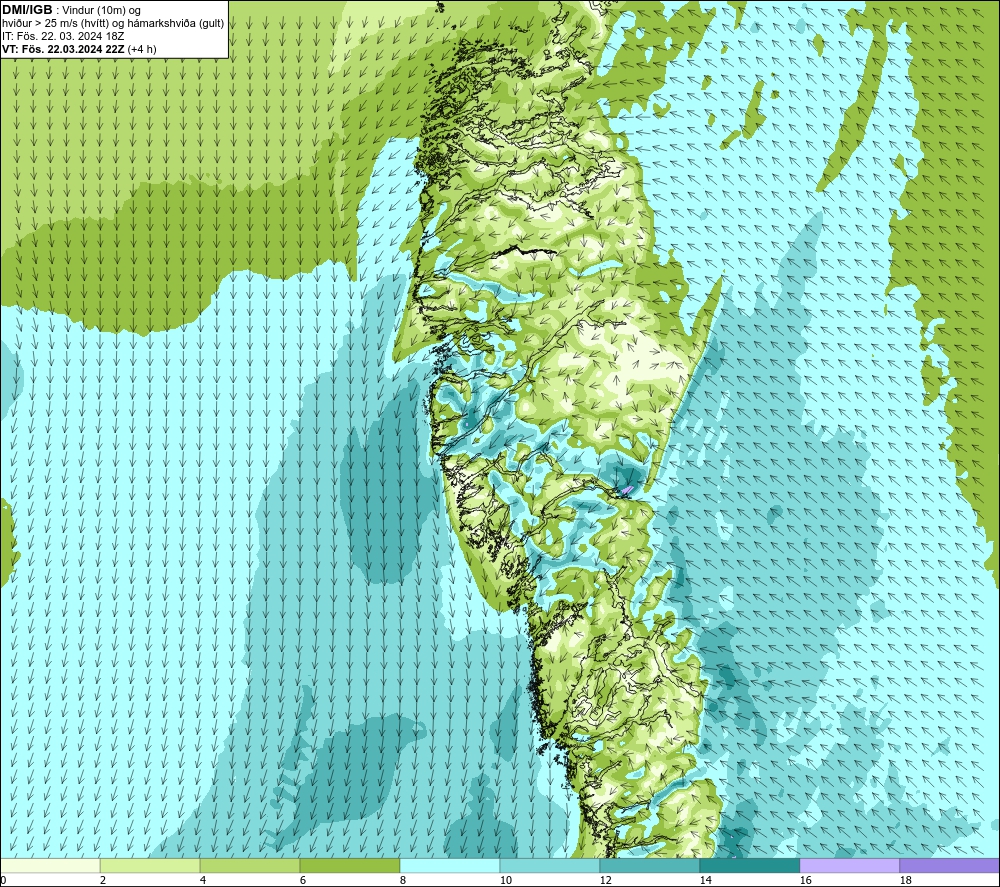Click the medium green 4–6 m/s legend swatch
Viewport: 1000px width, 887px height.
(250, 865)
